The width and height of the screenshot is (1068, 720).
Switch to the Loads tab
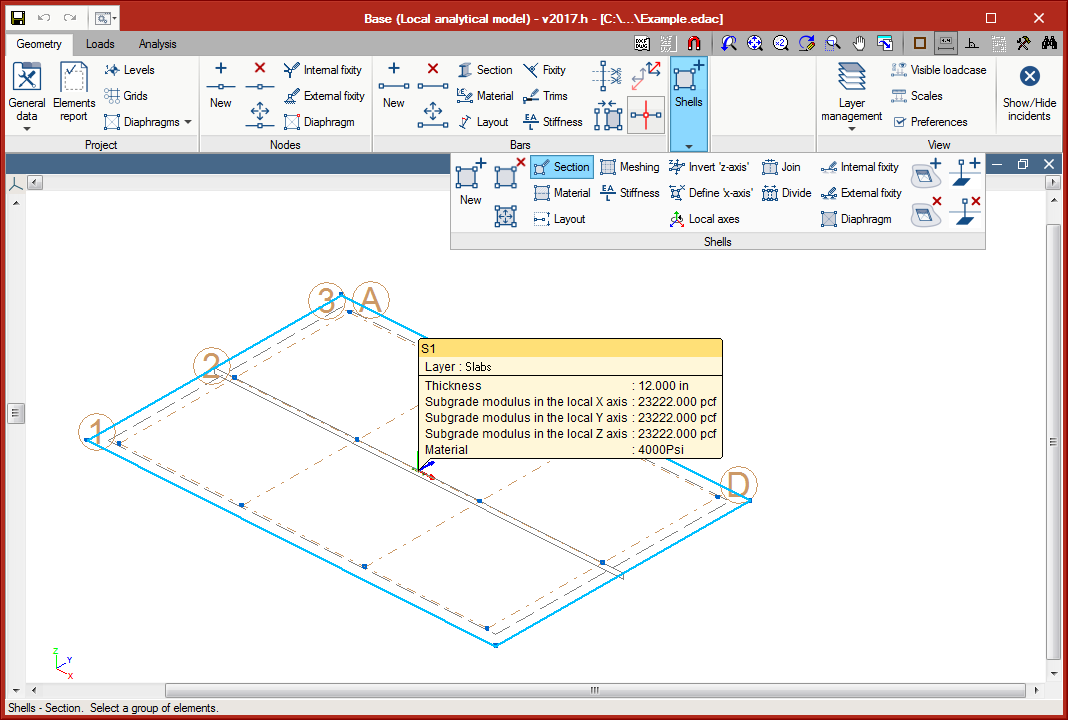(100, 44)
